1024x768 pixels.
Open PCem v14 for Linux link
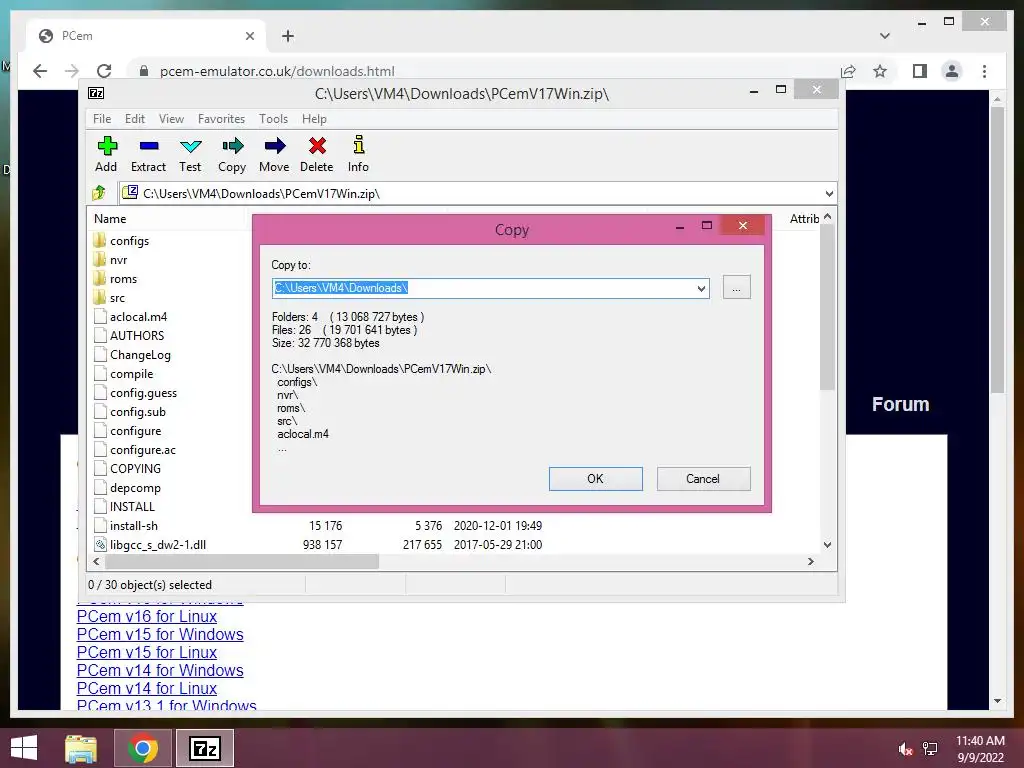tap(147, 688)
